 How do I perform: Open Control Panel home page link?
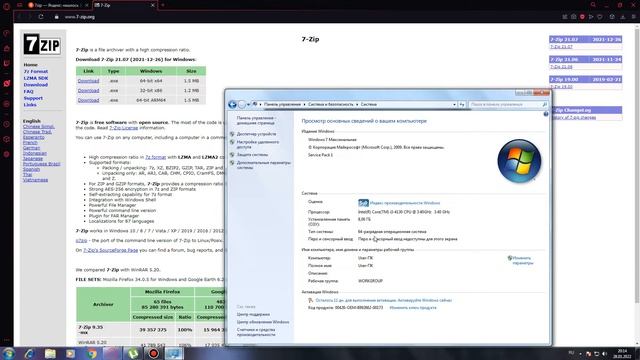(x=256, y=120)
